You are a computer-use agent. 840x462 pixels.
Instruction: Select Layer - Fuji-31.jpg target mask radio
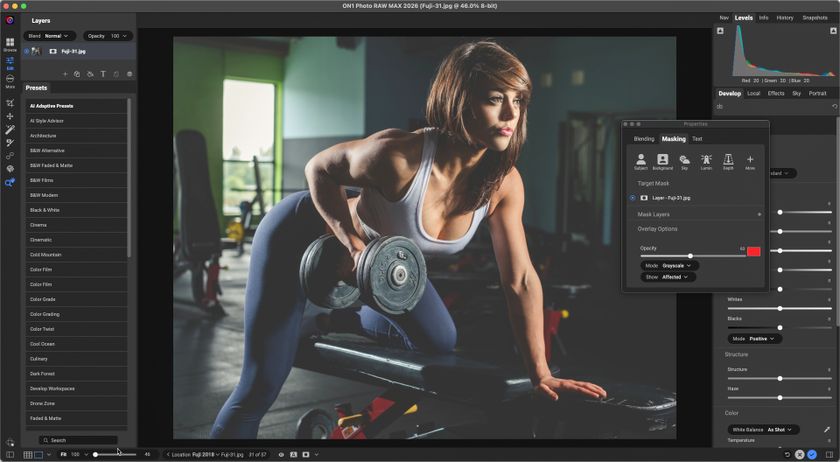coord(633,198)
